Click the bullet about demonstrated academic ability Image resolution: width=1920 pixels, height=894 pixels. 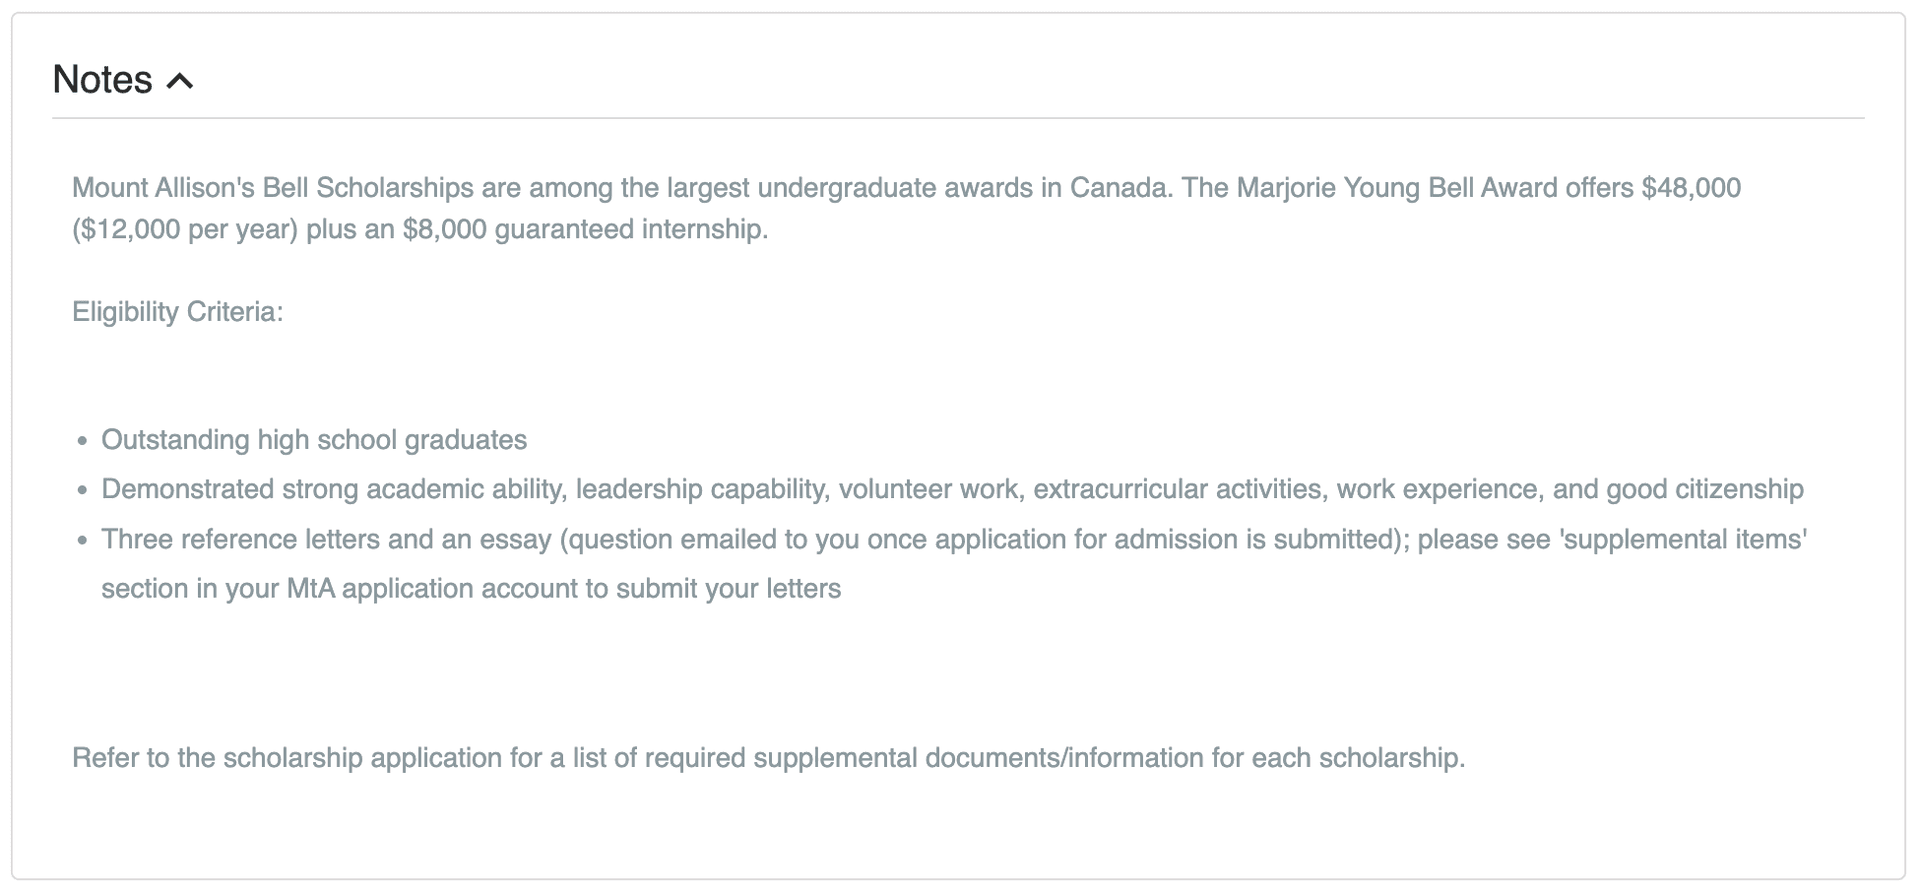click(952, 489)
